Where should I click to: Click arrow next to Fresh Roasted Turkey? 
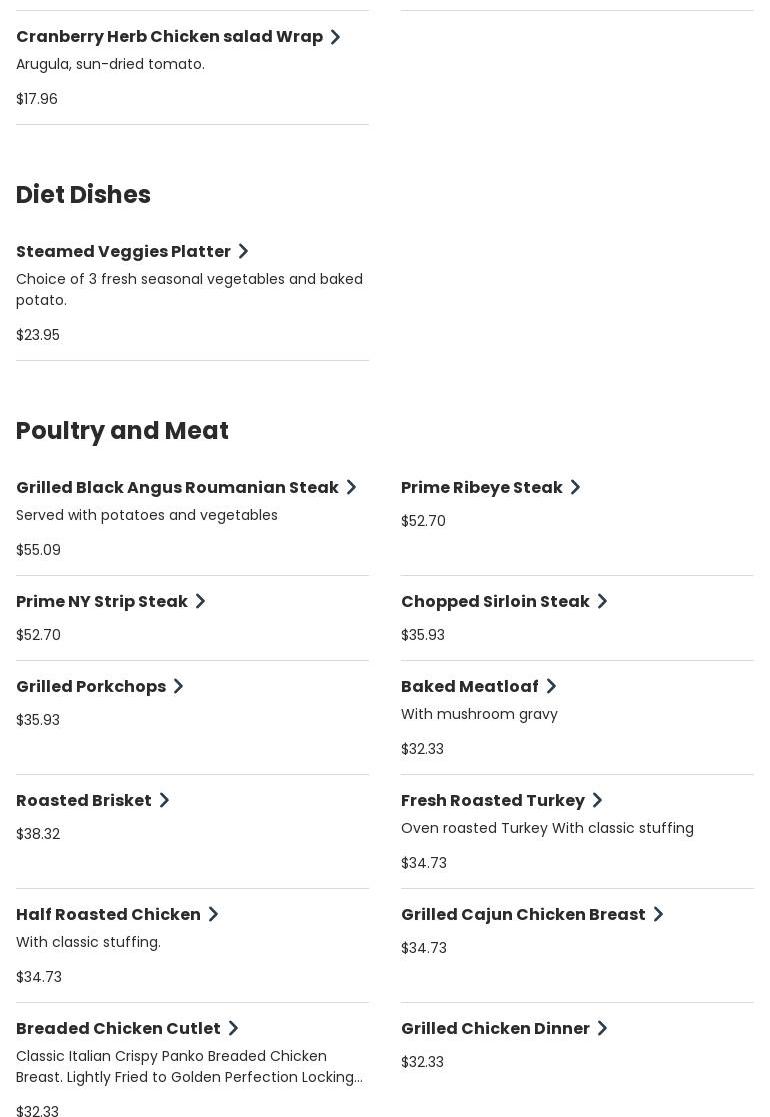[598, 801]
